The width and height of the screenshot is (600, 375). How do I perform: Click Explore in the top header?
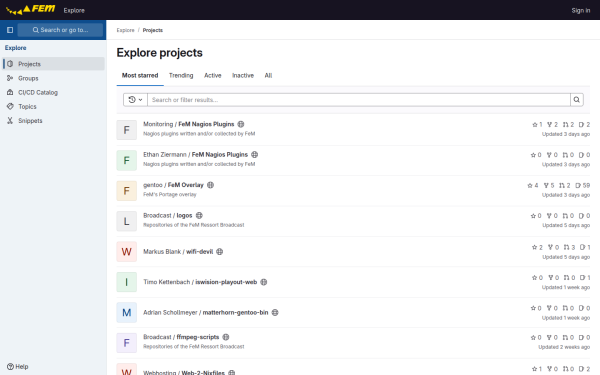(x=74, y=10)
